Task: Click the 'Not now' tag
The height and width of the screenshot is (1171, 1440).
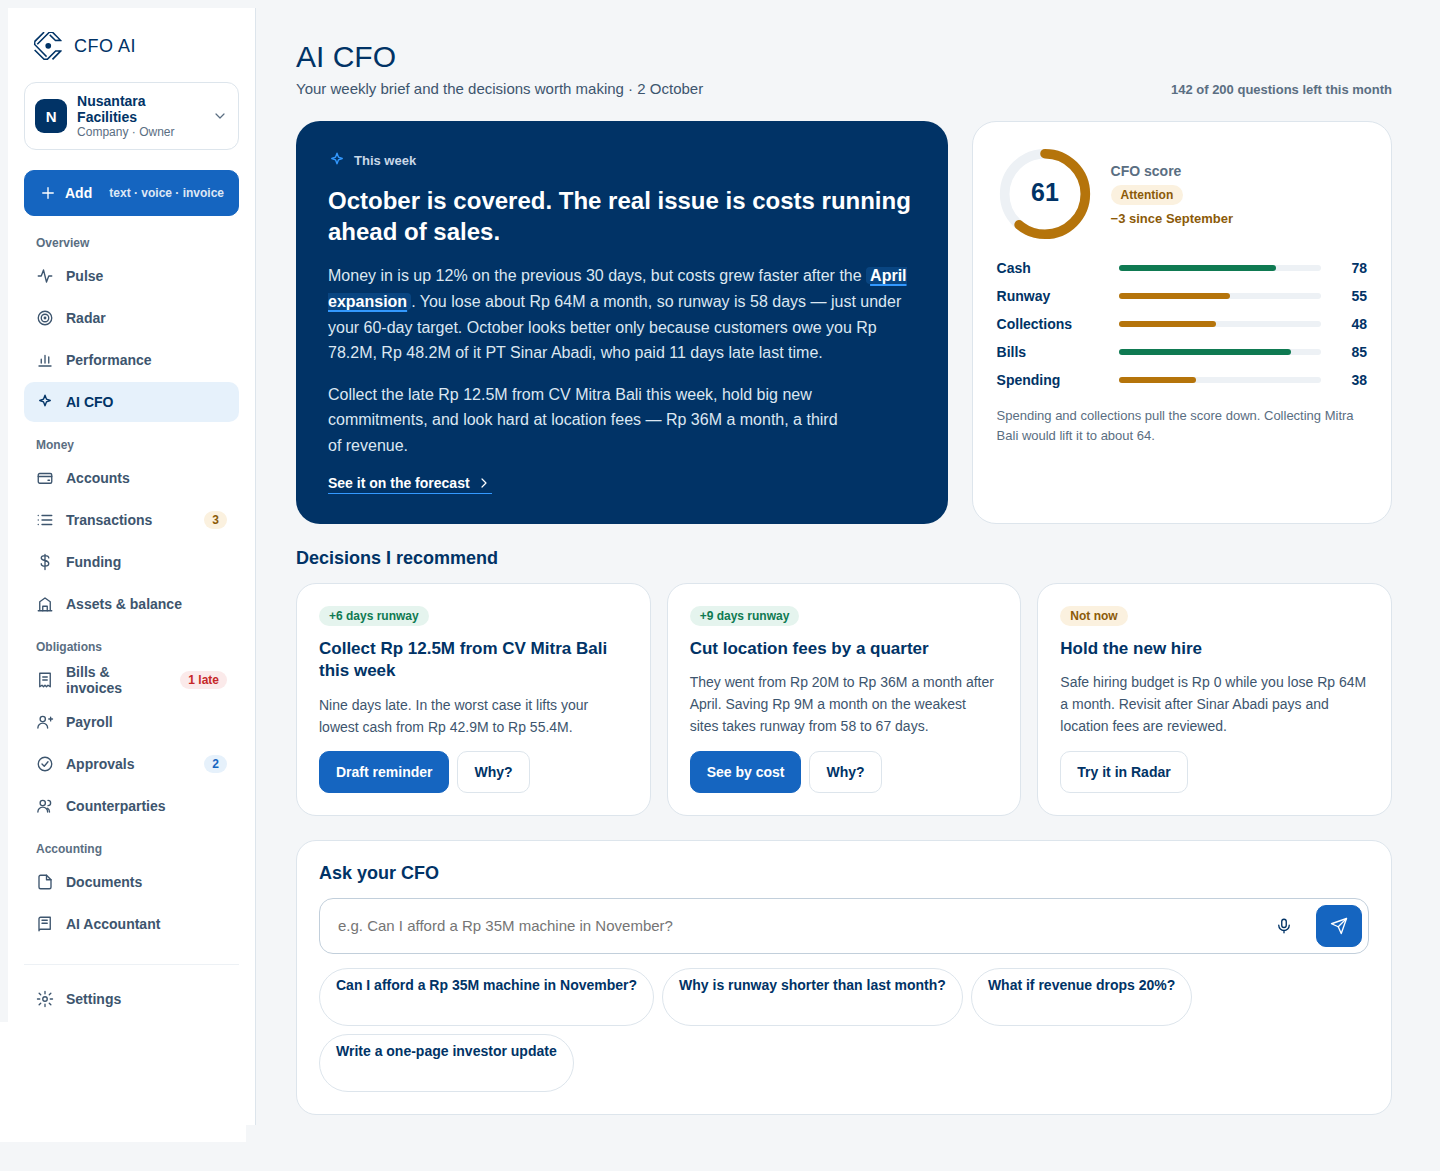Action: click(1094, 616)
